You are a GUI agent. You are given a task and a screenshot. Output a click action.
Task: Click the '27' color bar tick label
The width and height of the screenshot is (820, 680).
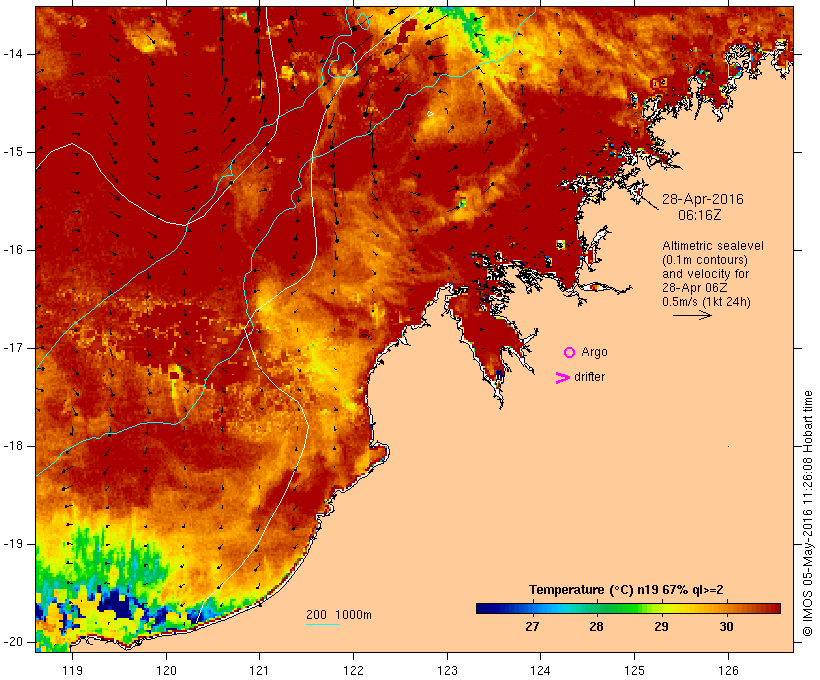(x=532, y=627)
